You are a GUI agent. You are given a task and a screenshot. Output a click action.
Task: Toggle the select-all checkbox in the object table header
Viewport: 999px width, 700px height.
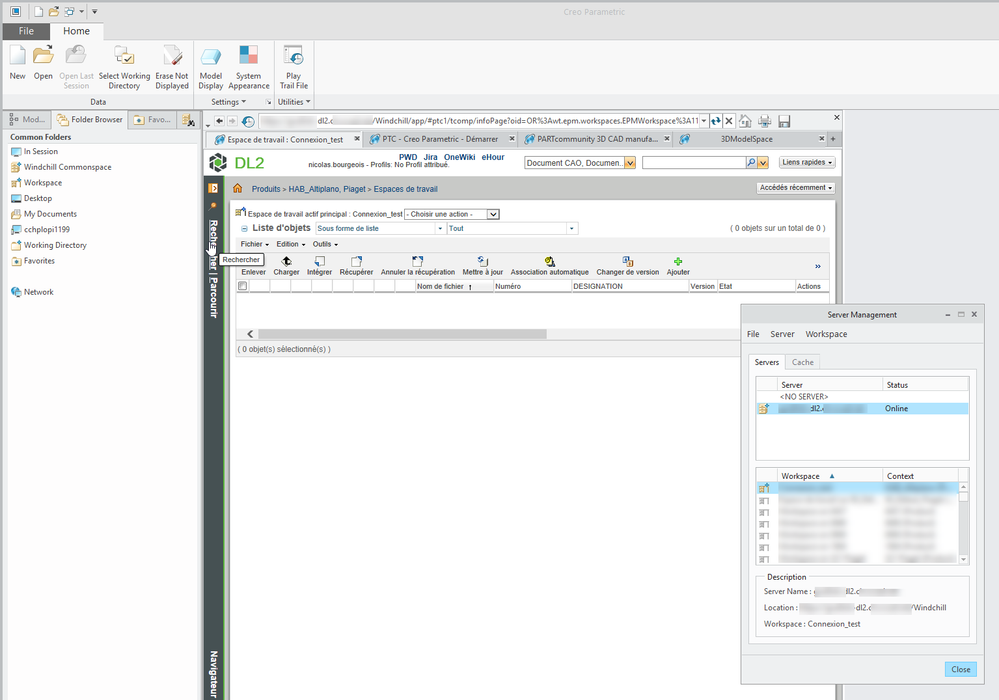(242, 286)
